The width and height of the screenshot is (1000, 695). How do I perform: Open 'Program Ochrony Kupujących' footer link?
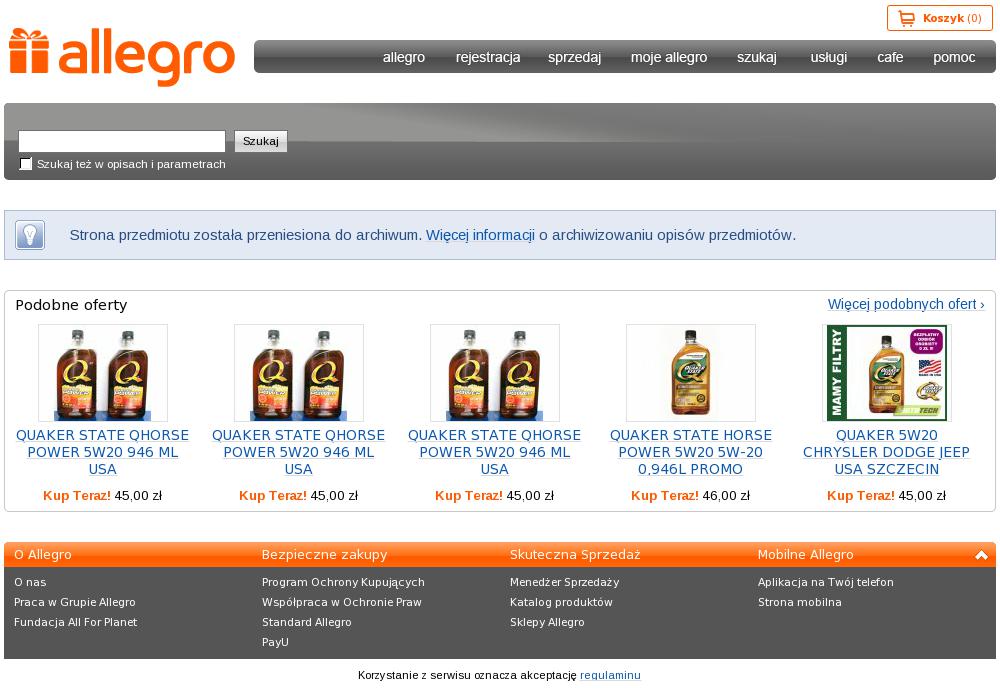point(343,582)
